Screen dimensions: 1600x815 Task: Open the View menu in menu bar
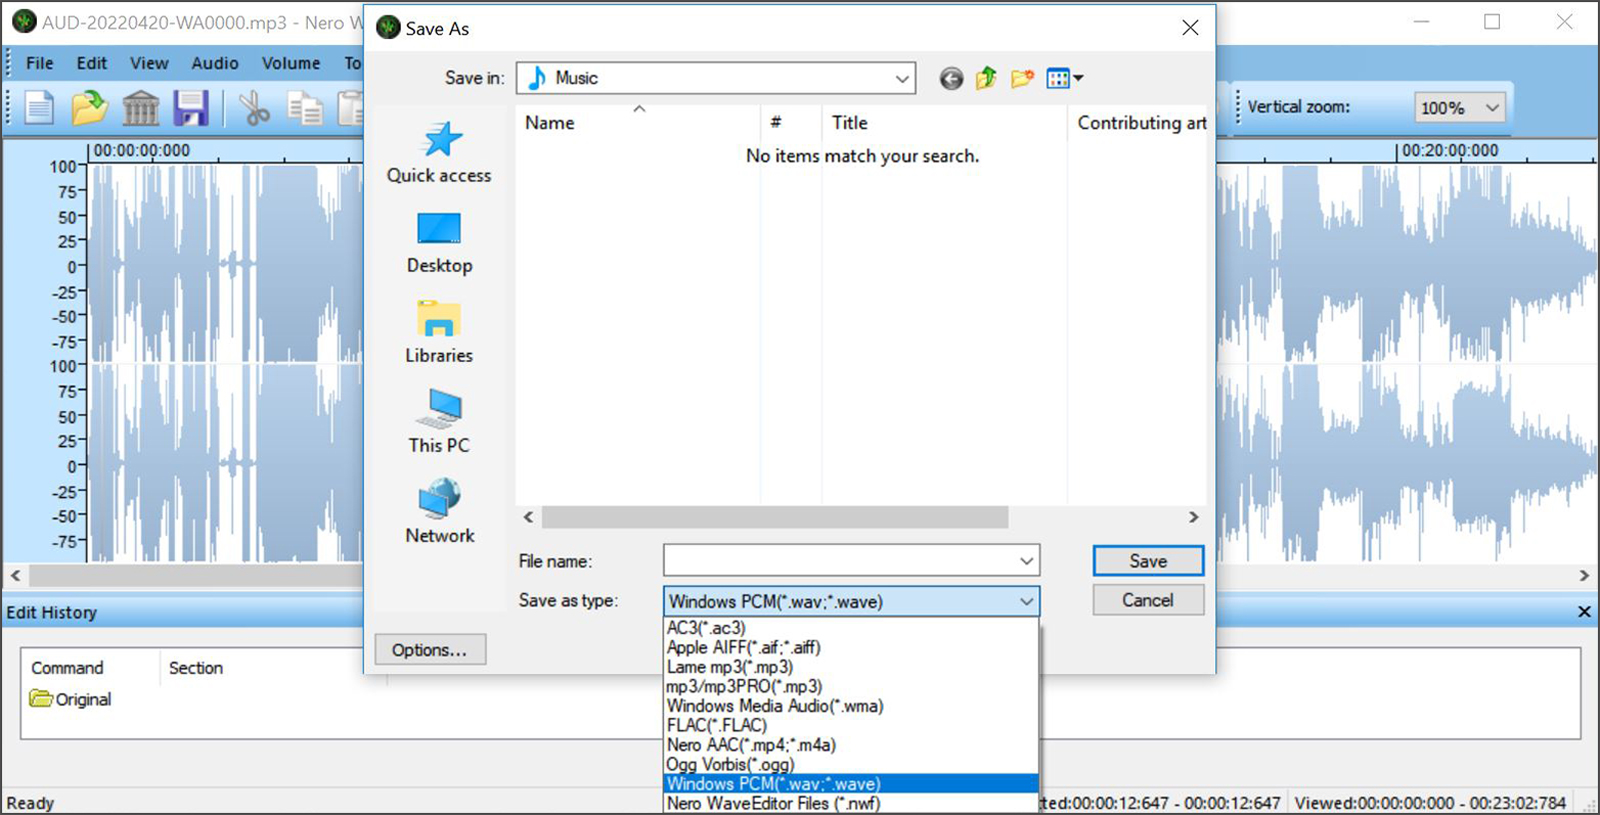pos(149,63)
